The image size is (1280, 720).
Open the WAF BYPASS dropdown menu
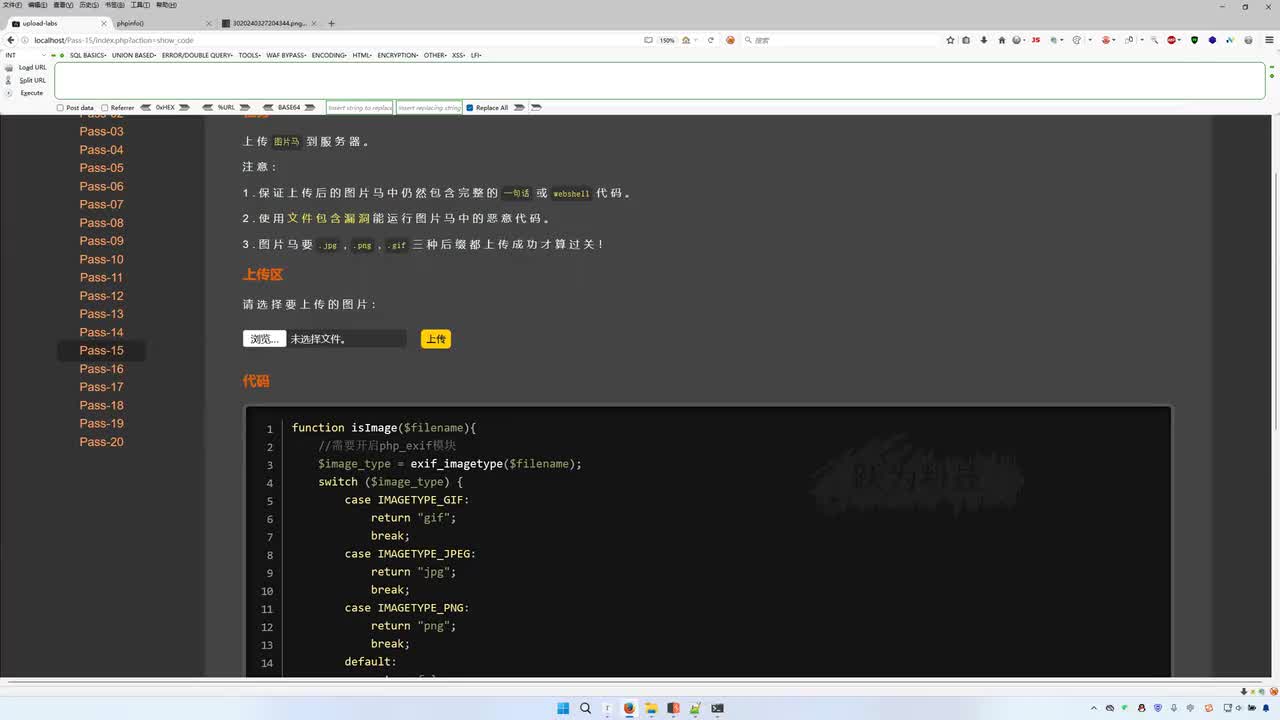[287, 55]
